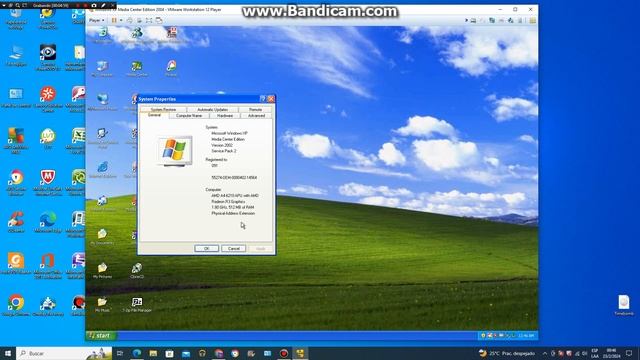
Task: Open the VMware Player menu dropdown
Action: coord(96,20)
